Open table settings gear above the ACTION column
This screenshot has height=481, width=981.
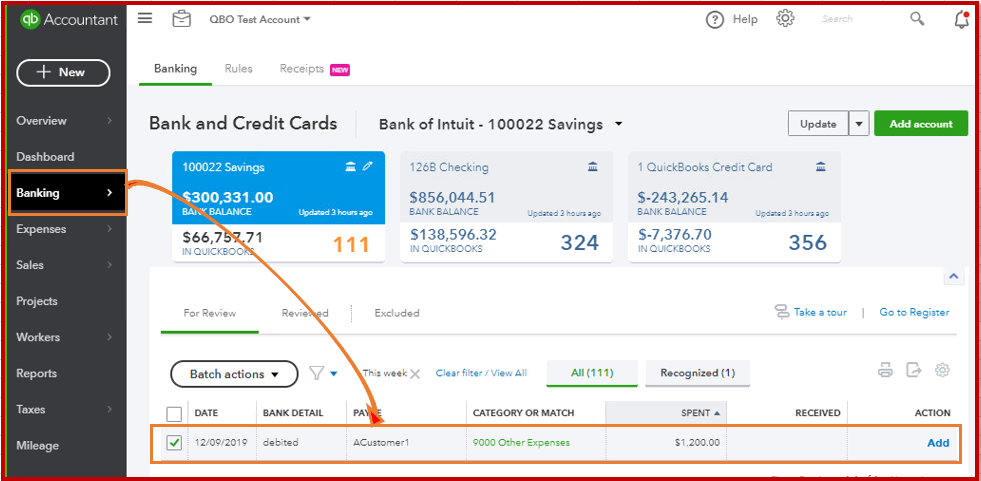click(x=942, y=370)
